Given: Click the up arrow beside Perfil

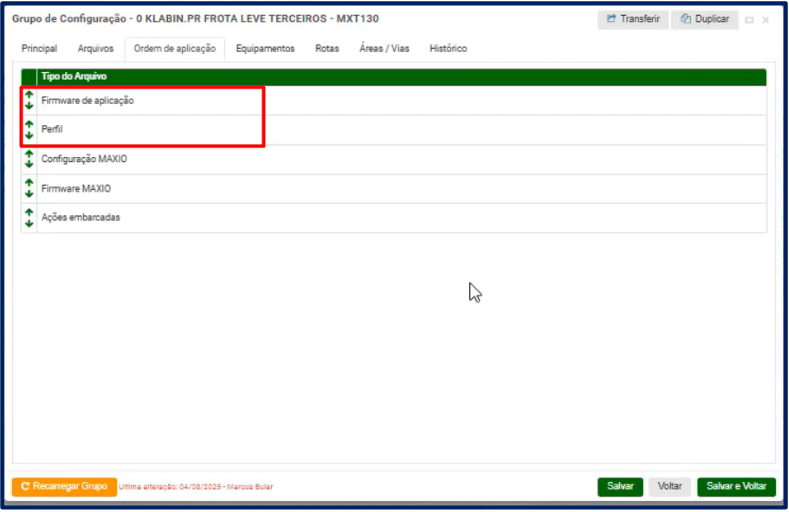Looking at the screenshot, I should tap(29, 124).
